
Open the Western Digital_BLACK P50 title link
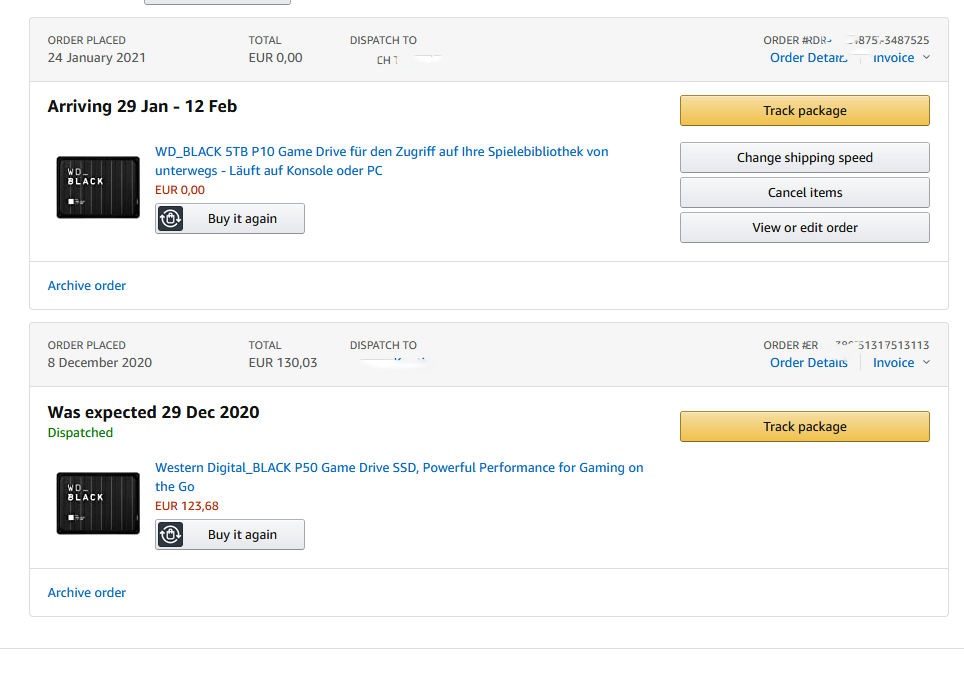tap(399, 477)
